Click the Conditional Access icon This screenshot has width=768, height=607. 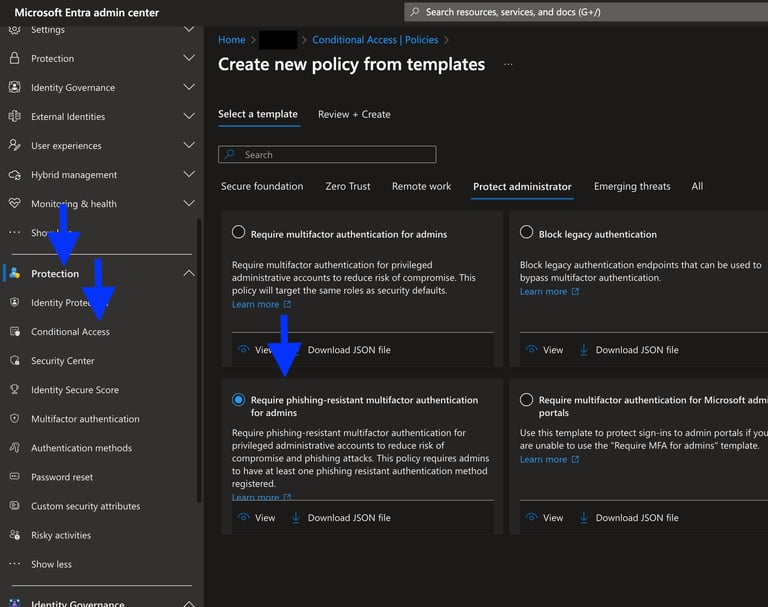click(x=15, y=331)
